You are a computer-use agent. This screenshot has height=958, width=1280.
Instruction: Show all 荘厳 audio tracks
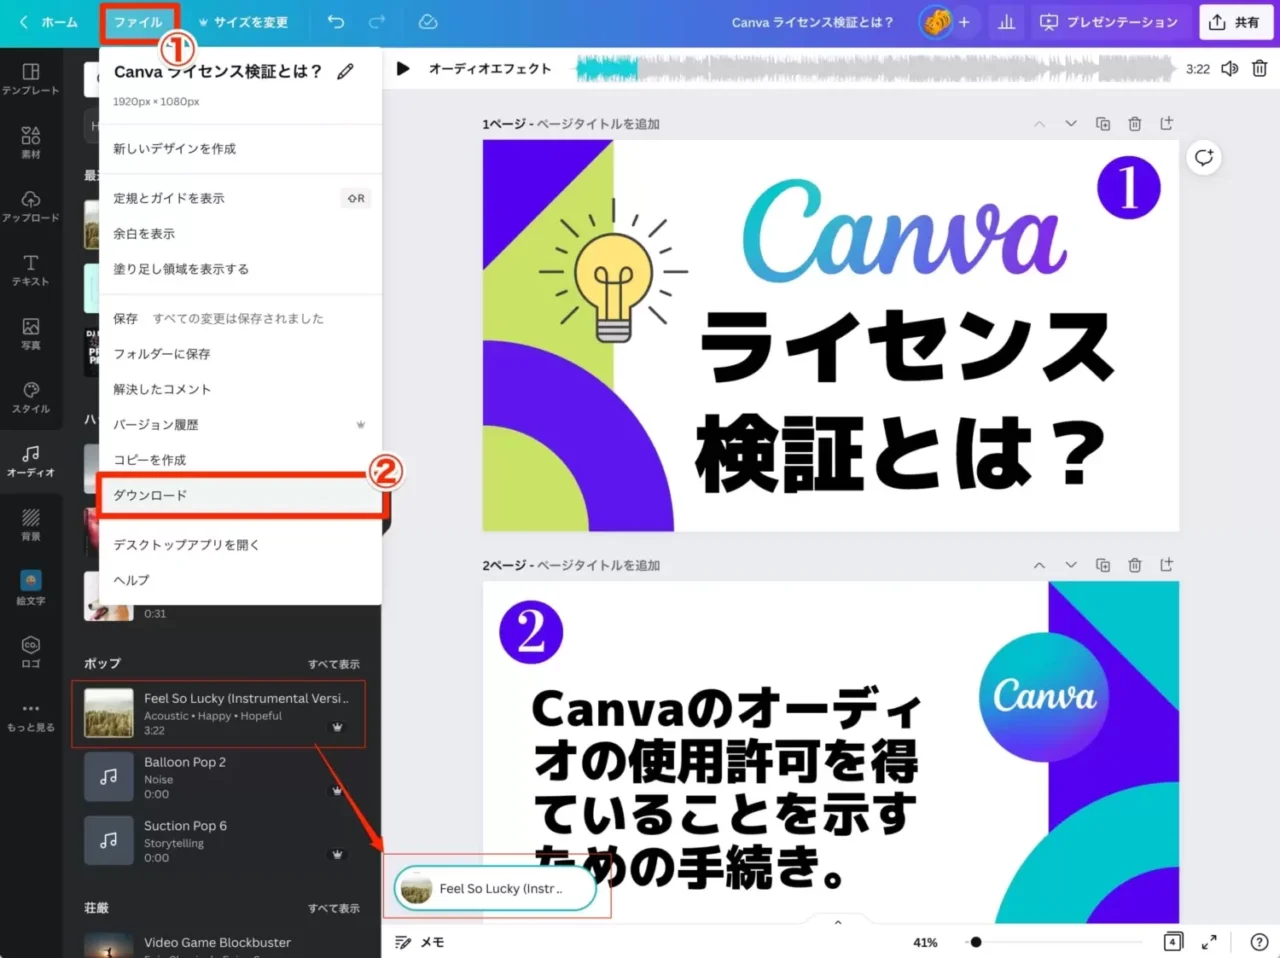pyautogui.click(x=334, y=908)
